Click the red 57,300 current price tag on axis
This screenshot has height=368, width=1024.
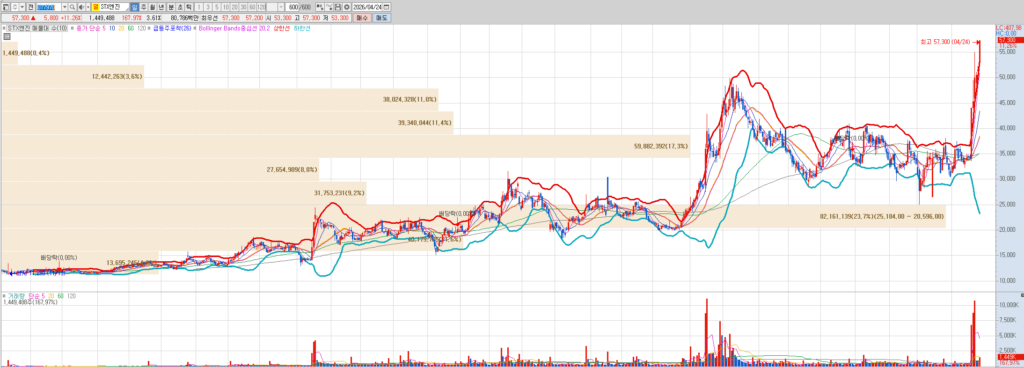(x=1010, y=40)
